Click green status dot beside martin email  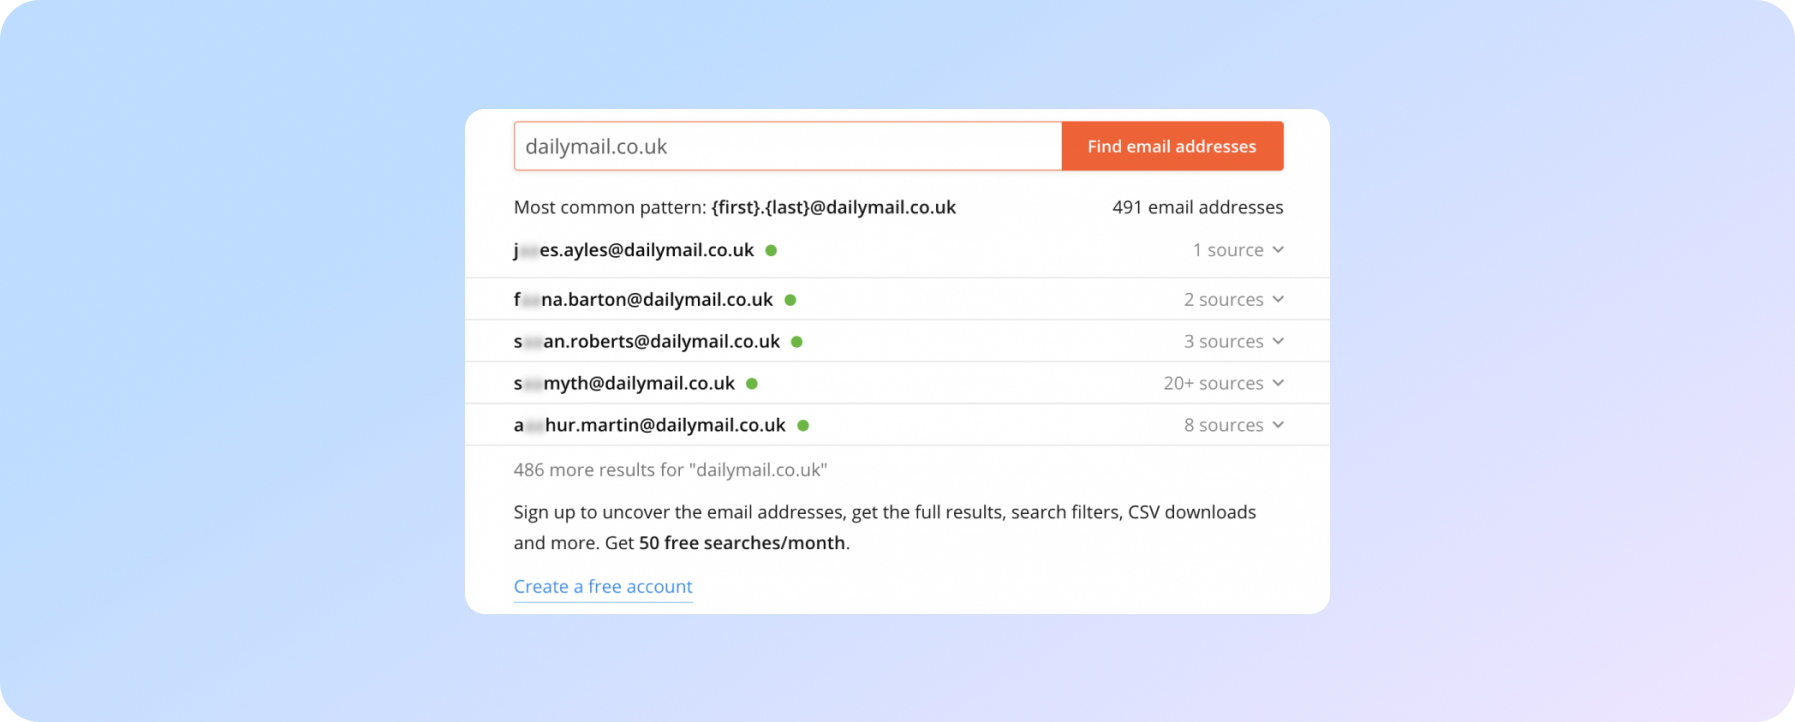803,426
